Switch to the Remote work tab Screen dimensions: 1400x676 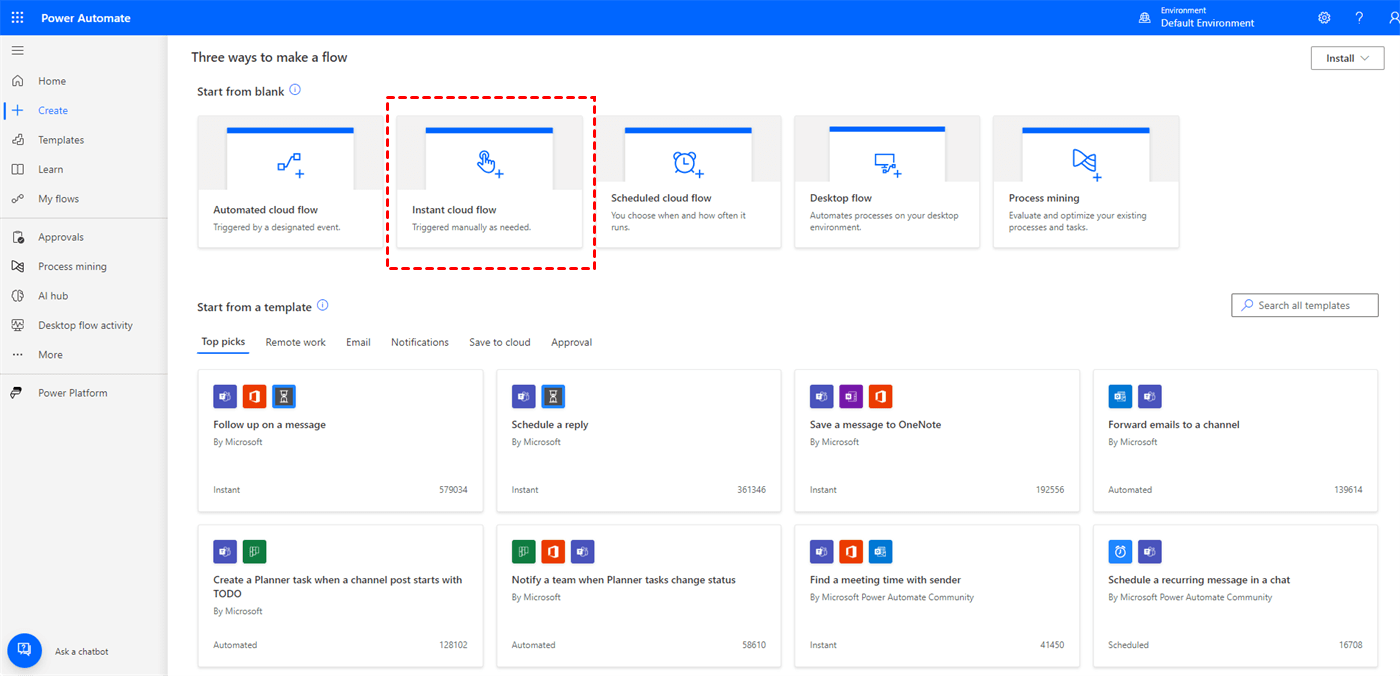295,342
